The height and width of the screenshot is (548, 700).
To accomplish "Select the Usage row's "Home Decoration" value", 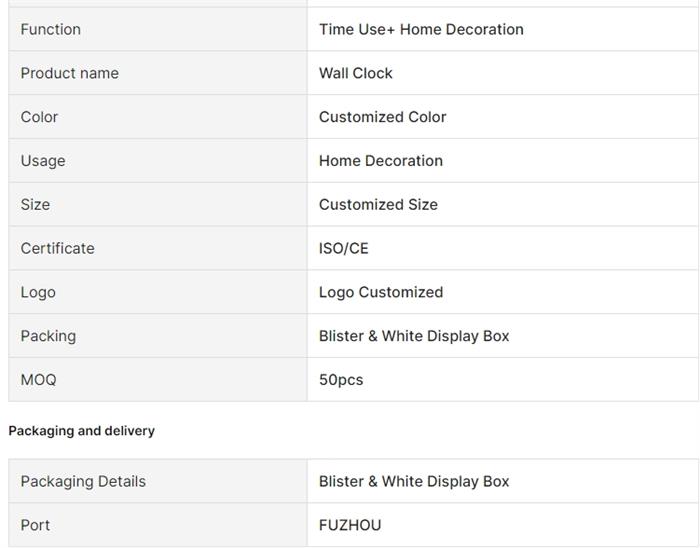I will click(x=381, y=161).
